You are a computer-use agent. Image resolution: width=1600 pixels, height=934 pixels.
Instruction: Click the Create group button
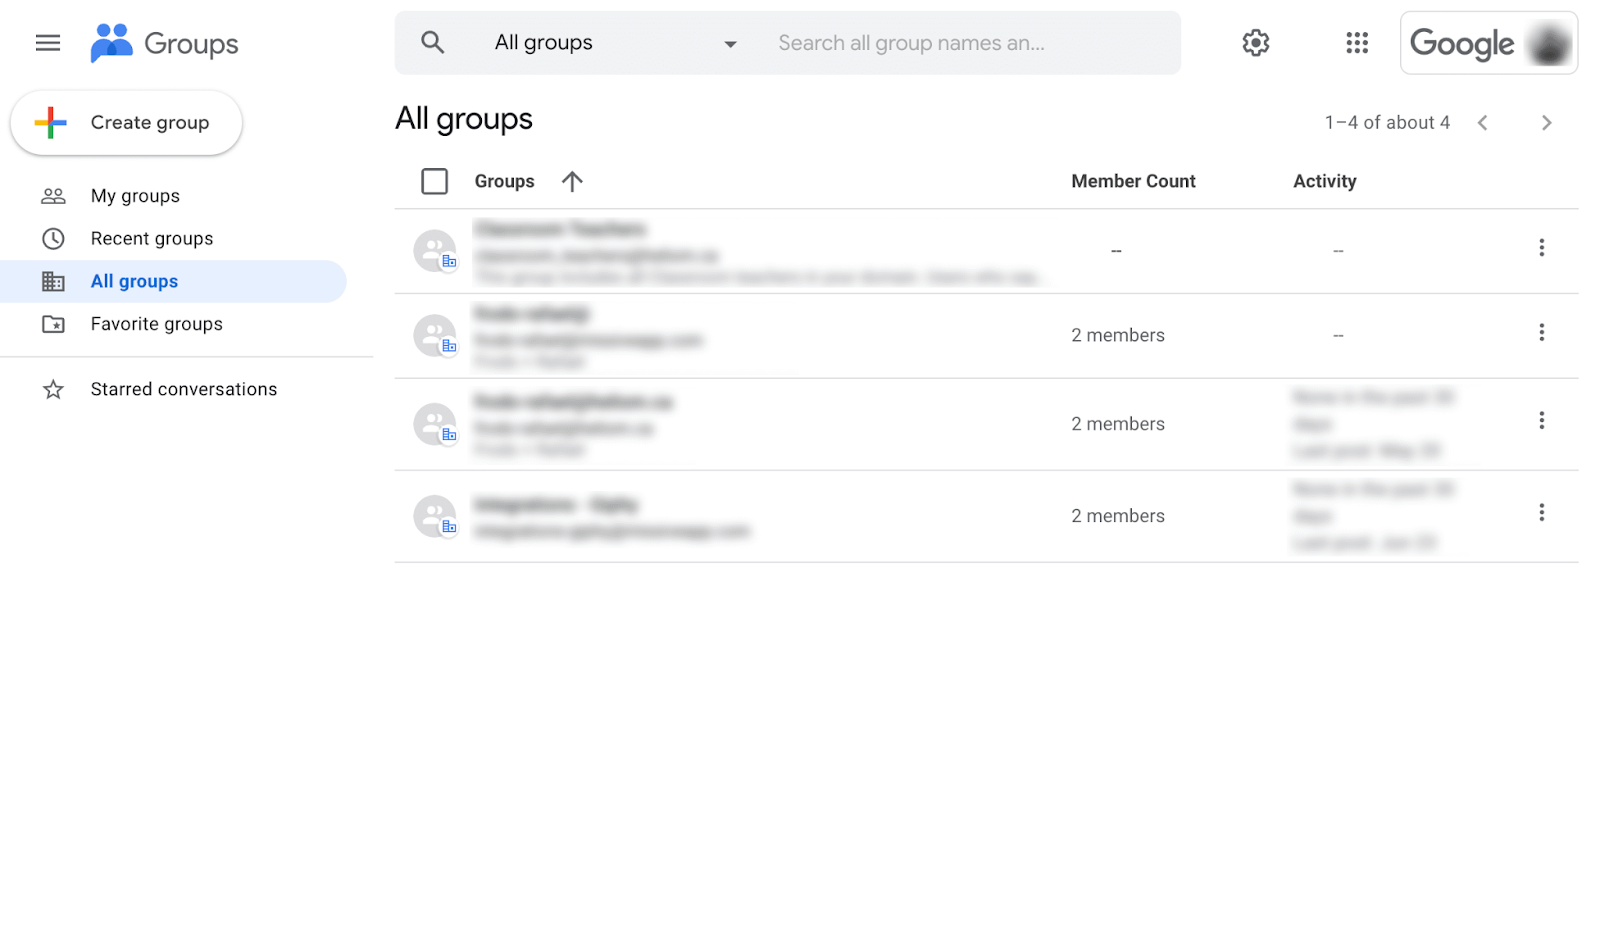(126, 123)
